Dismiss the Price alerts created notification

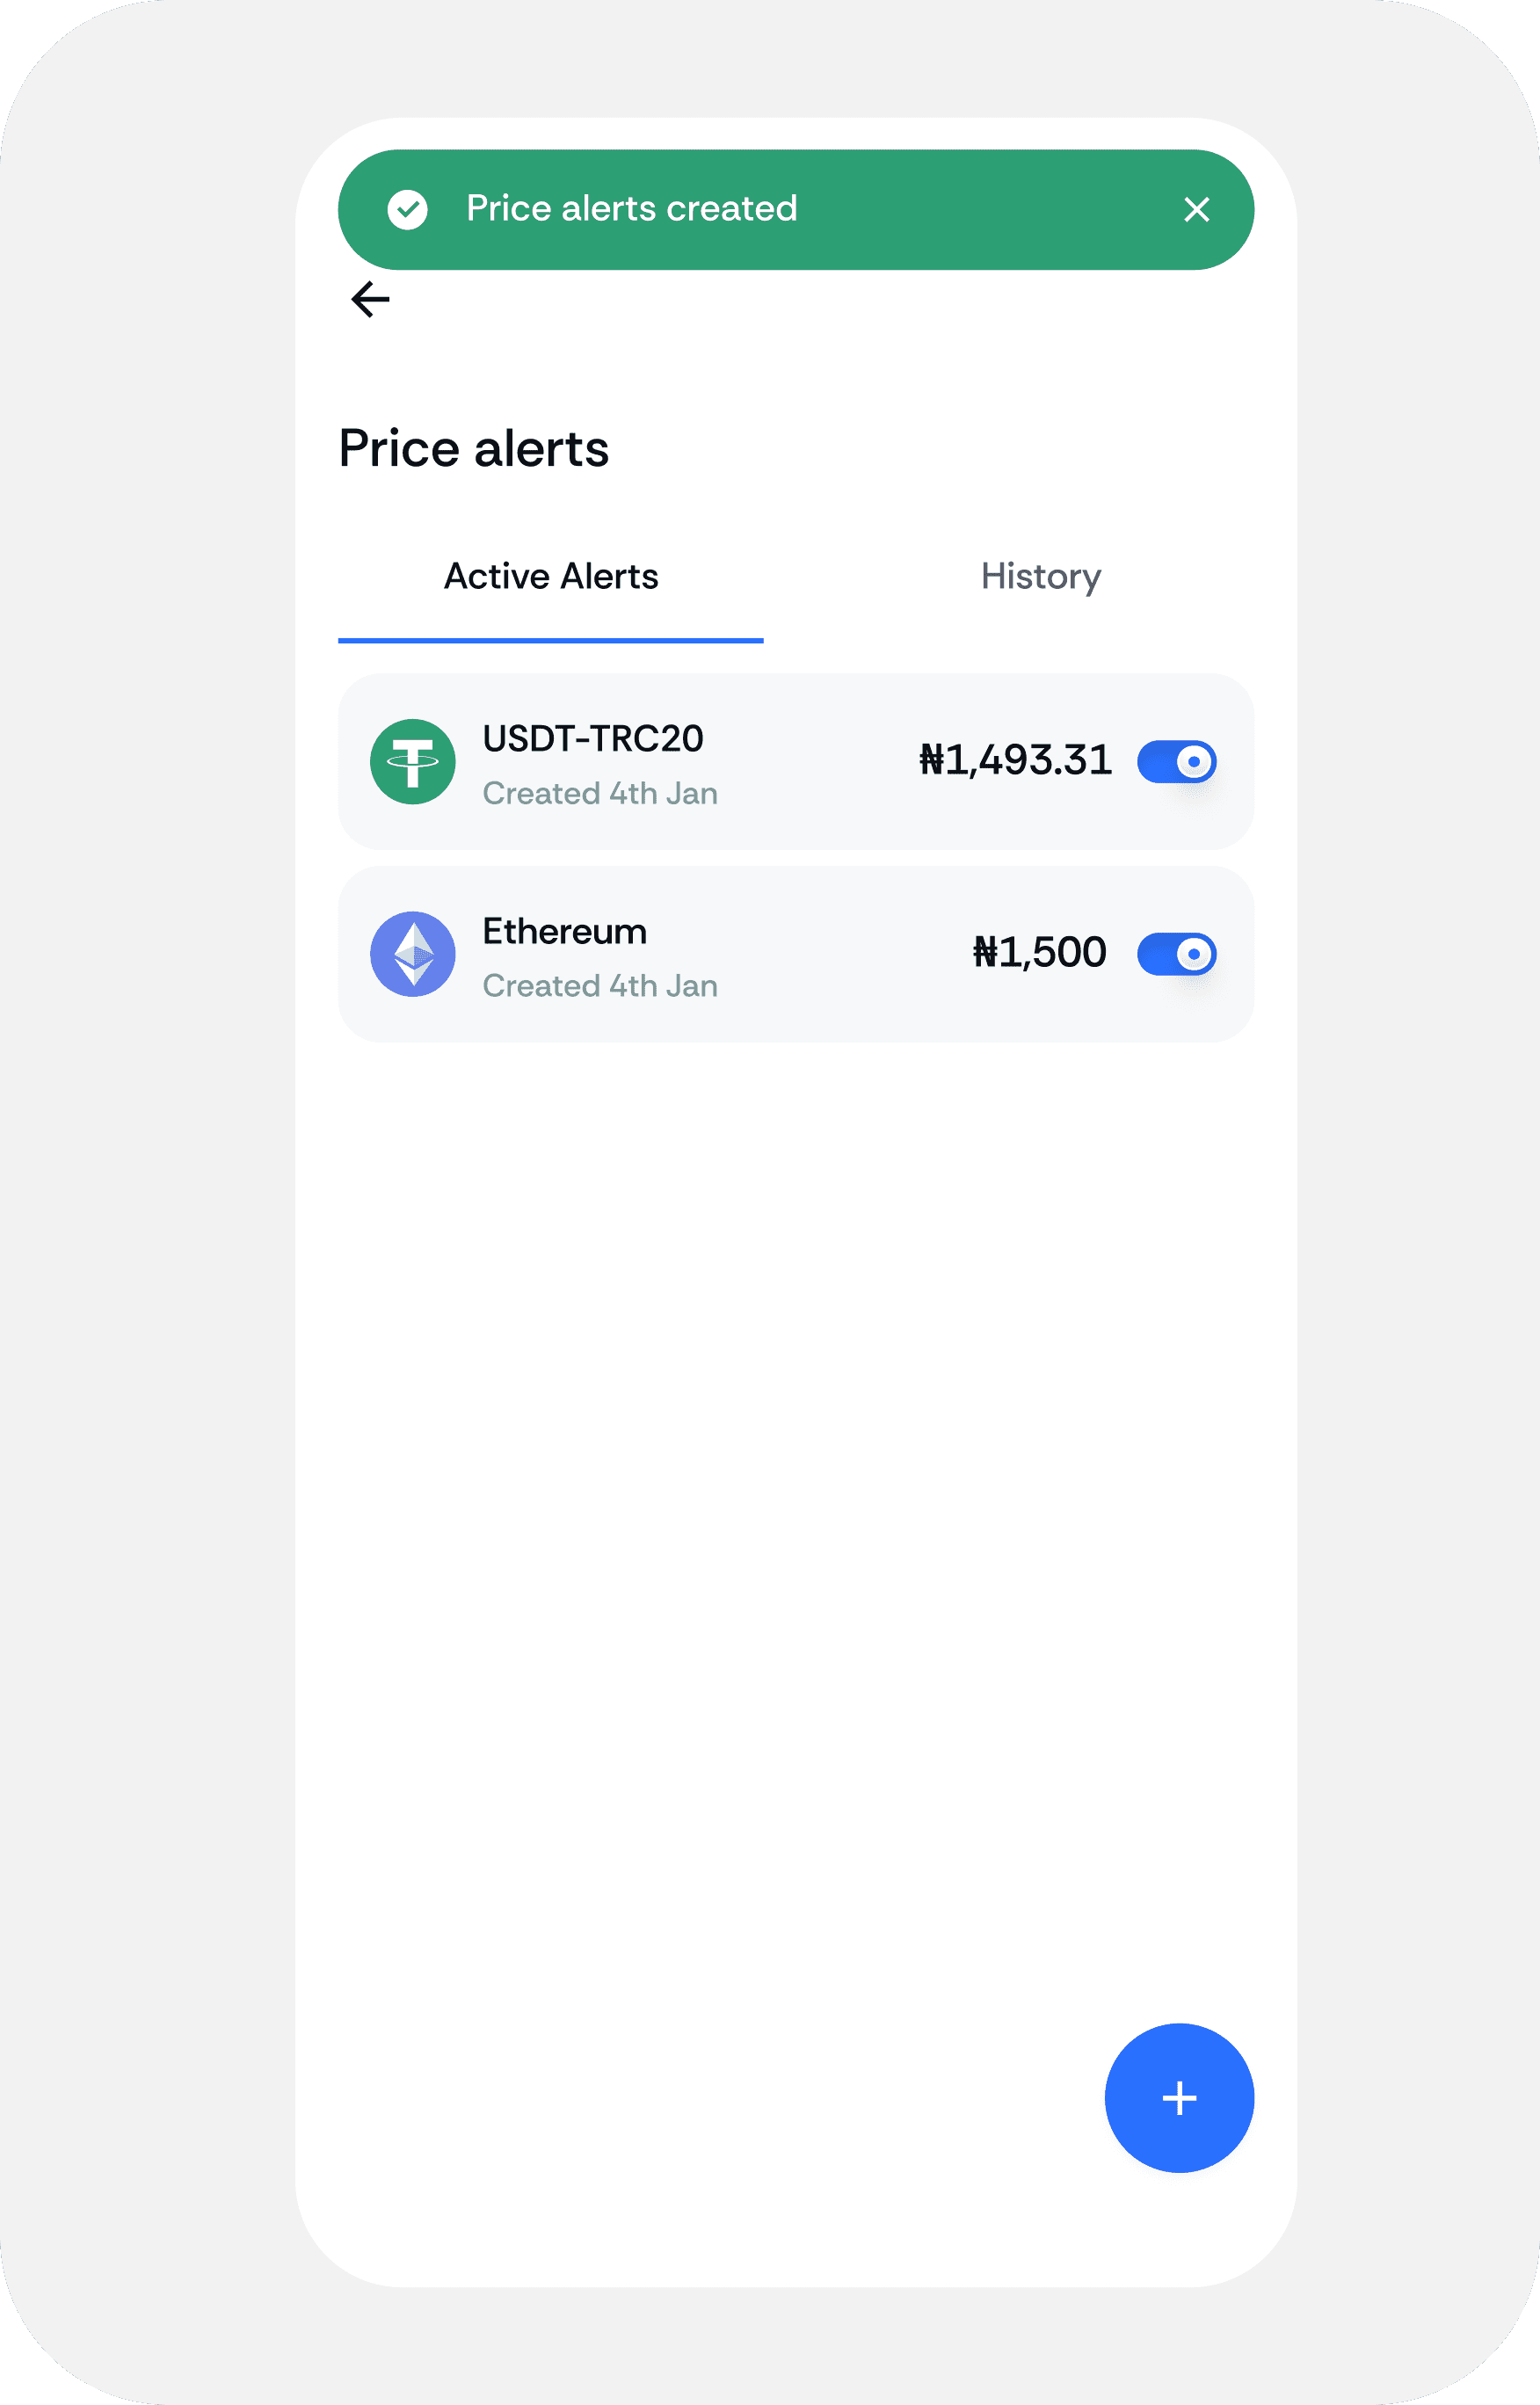click(x=1196, y=209)
